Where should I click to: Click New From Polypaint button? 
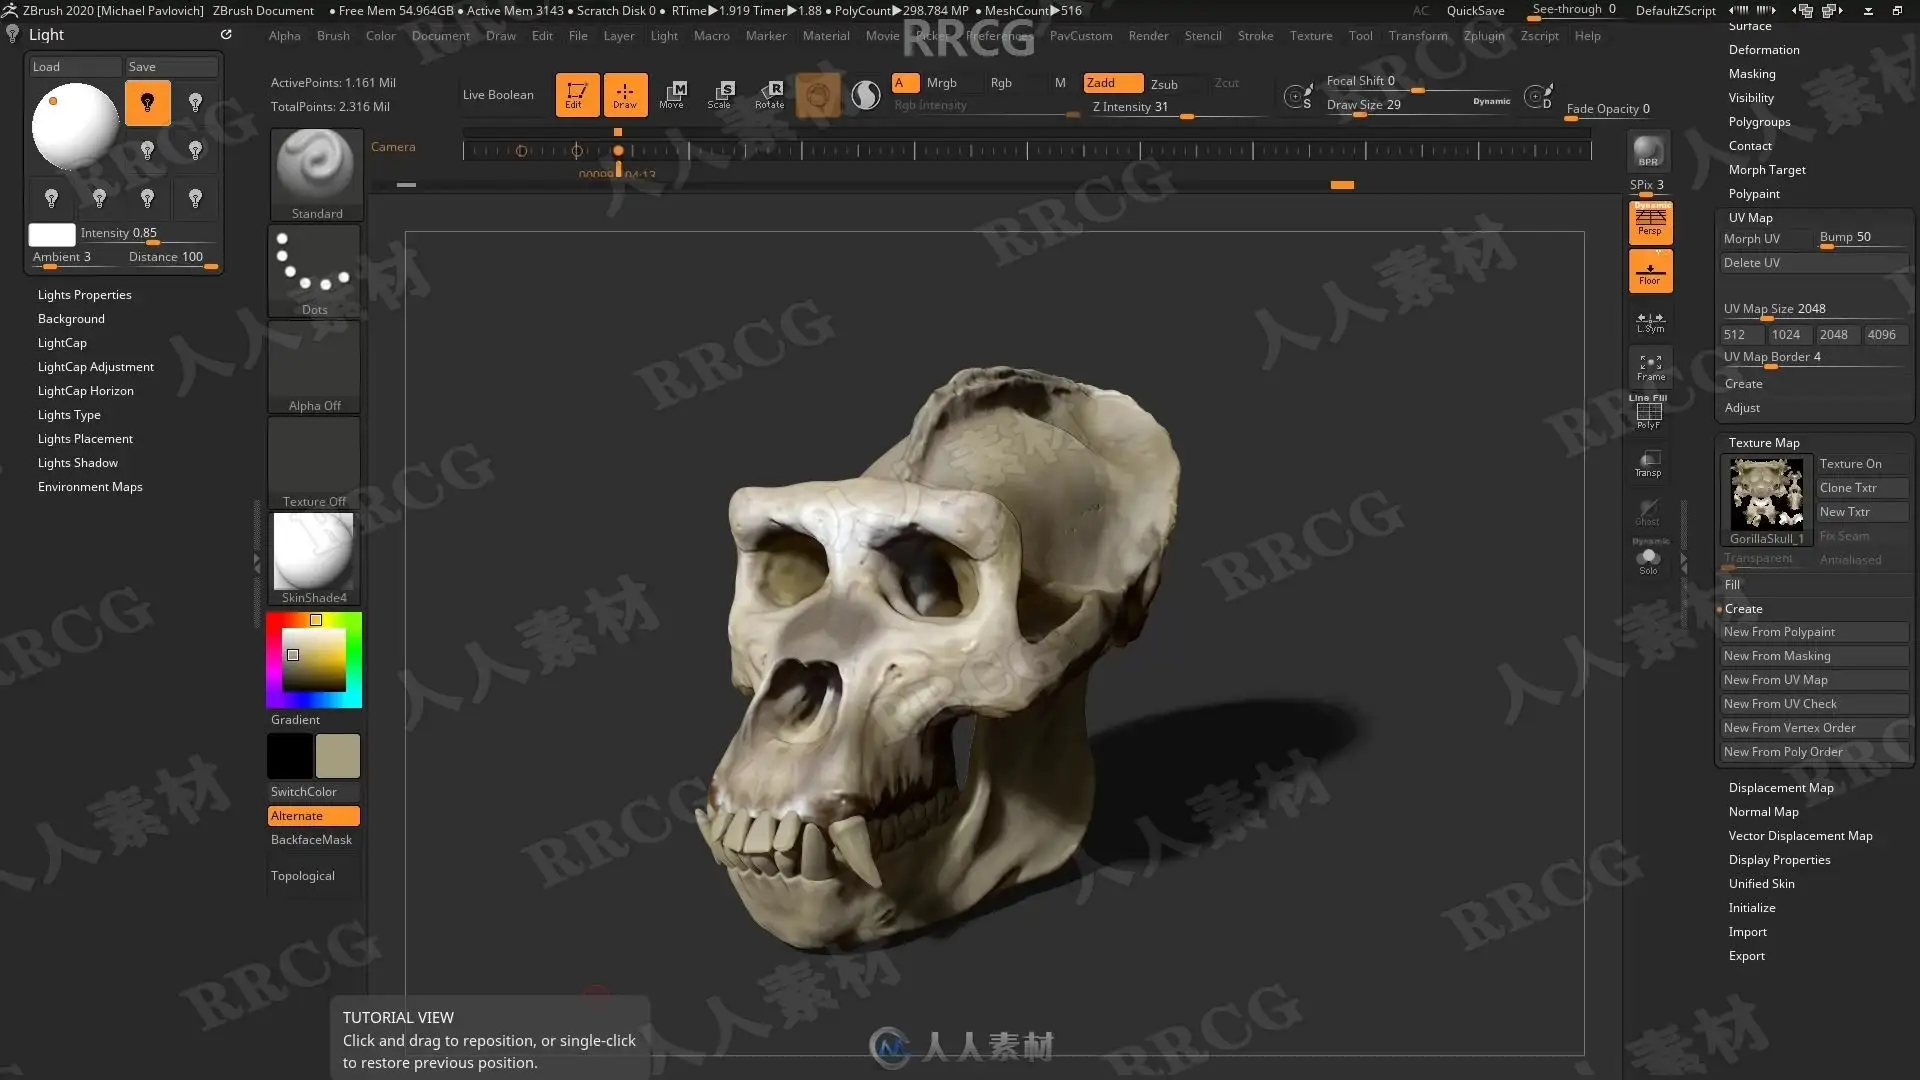[1779, 632]
